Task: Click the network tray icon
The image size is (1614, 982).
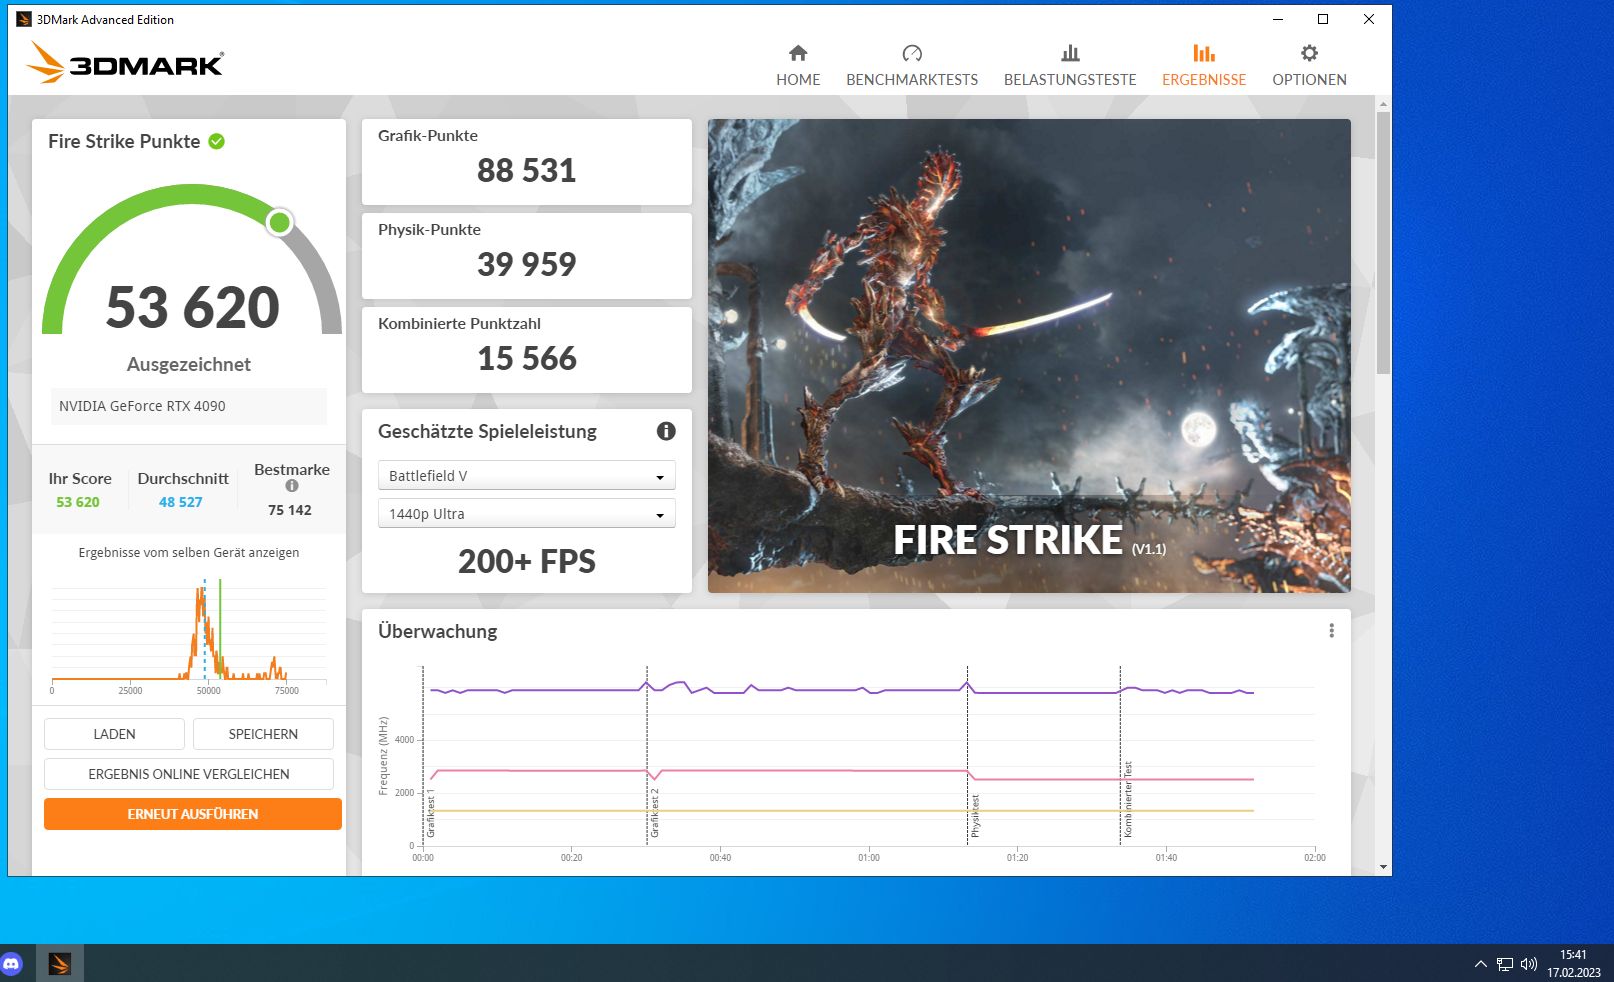Action: (x=1505, y=964)
